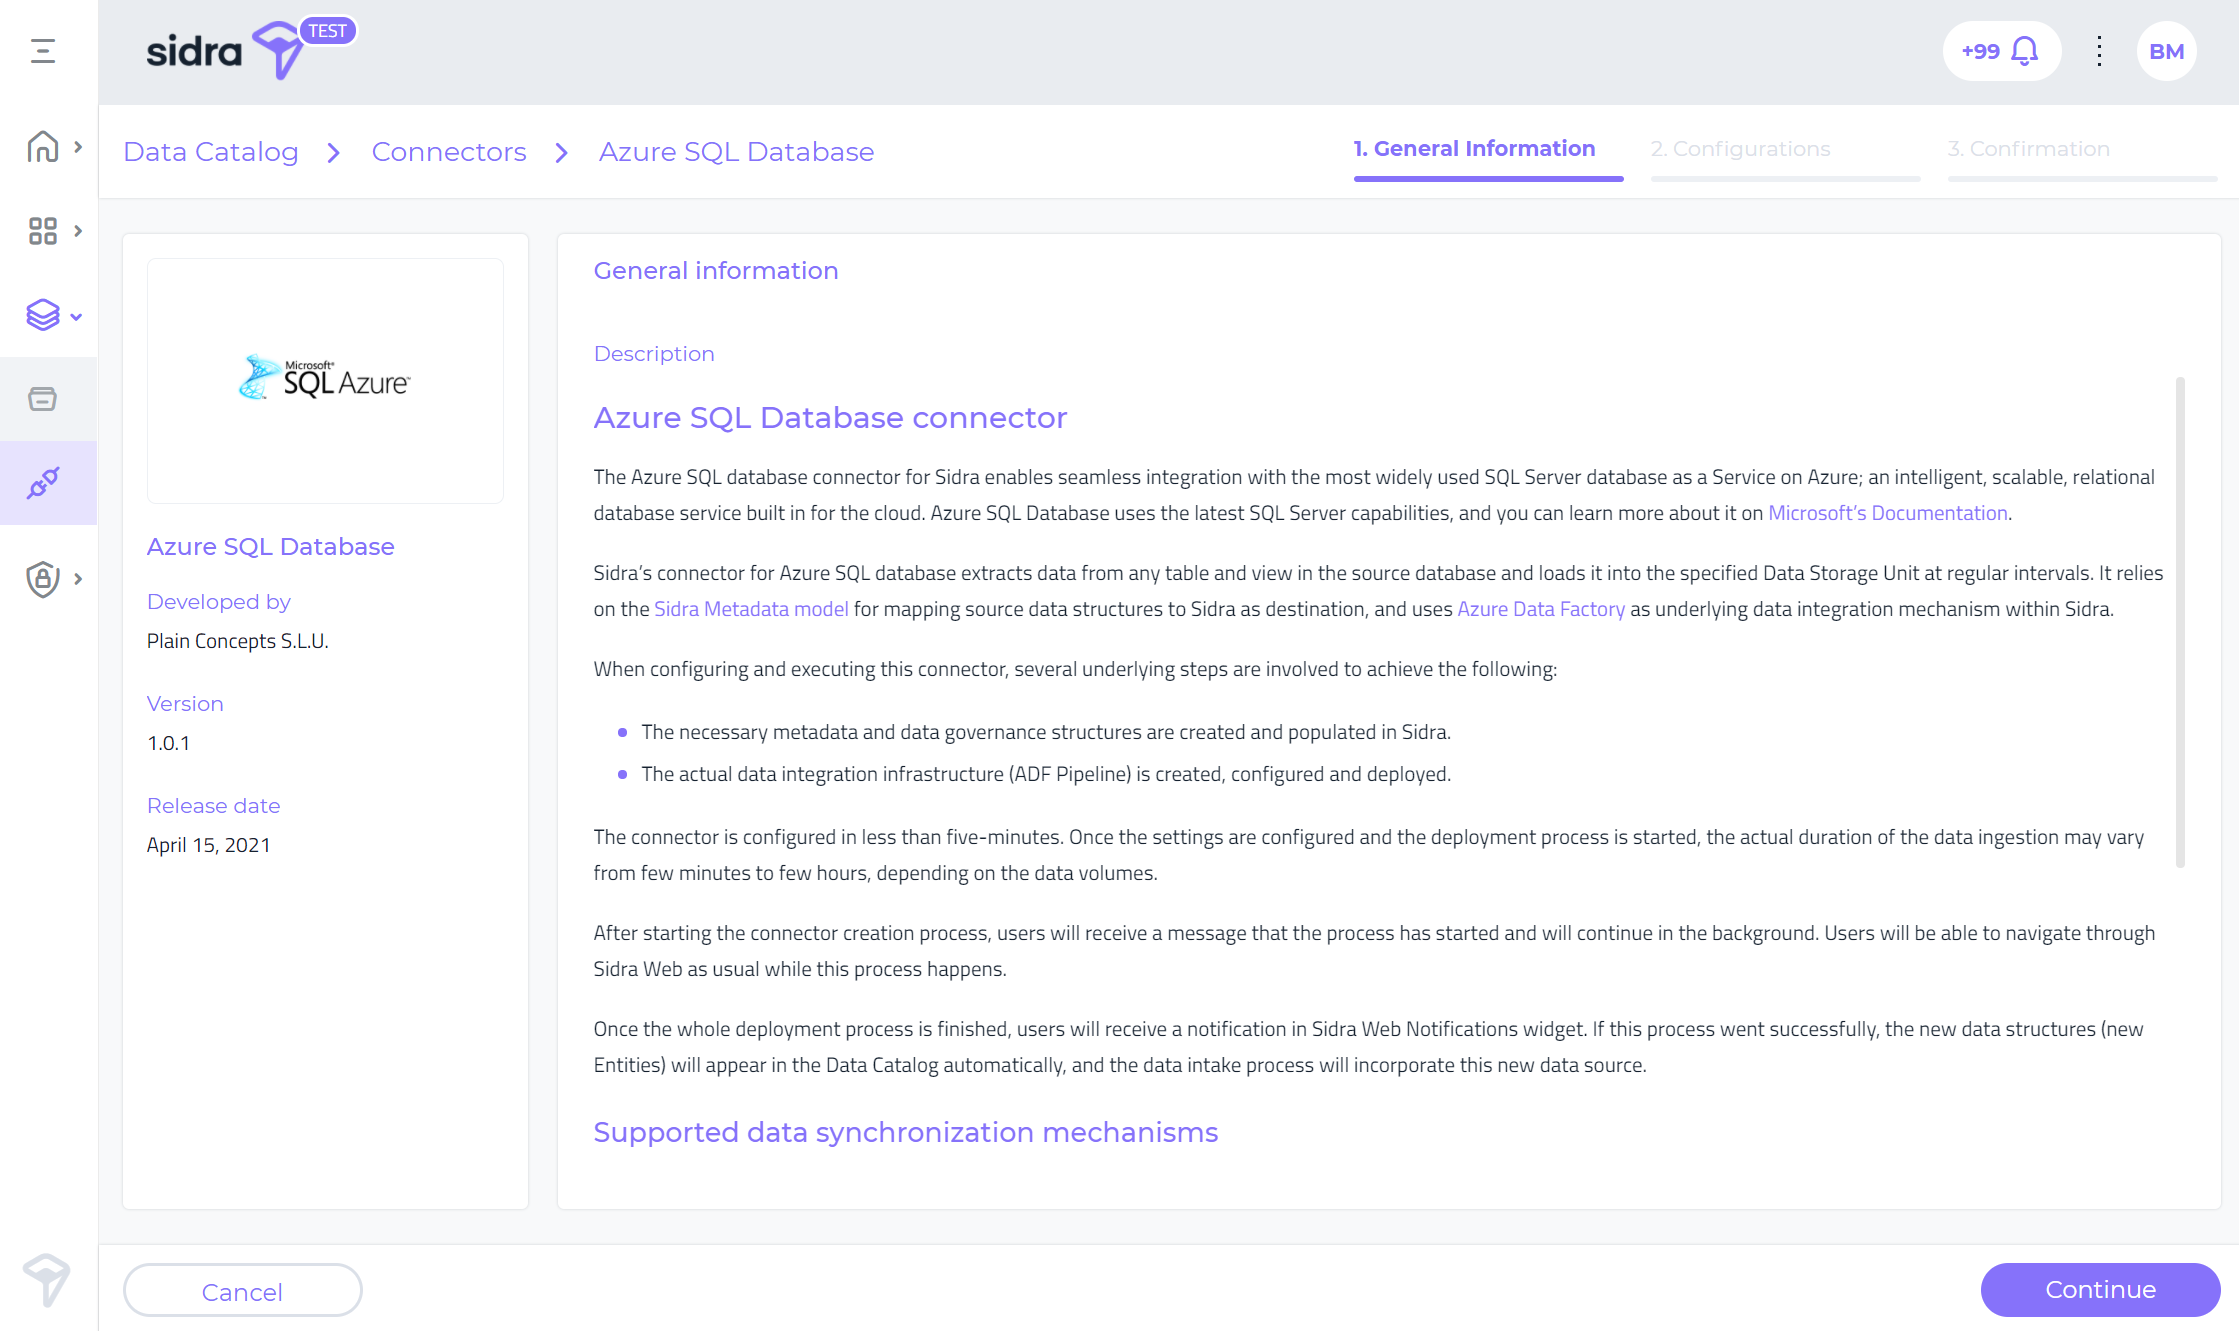Collapse the layers section chevron
The height and width of the screenshot is (1331, 2239).
[x=76, y=317]
